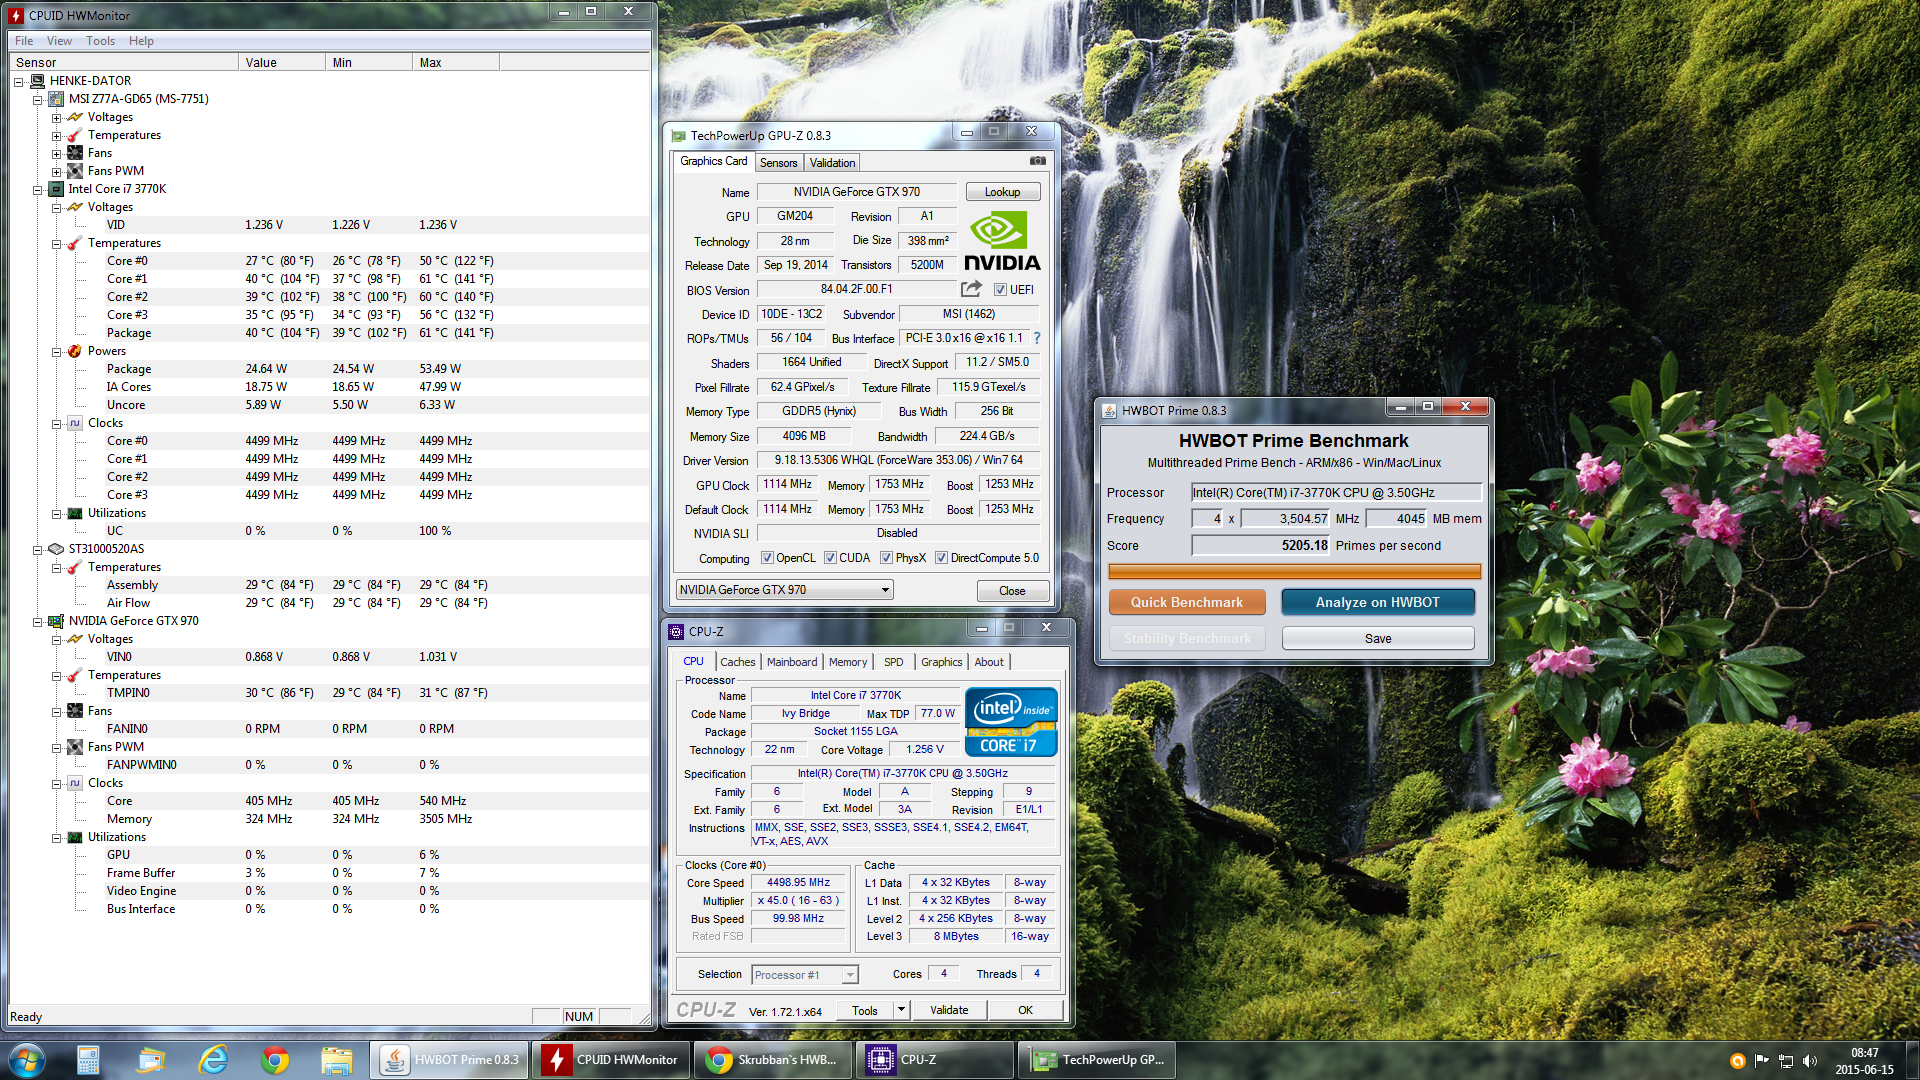Toggle the DirectCompute 5.0 checkbox
The image size is (1920, 1080).
[941, 558]
